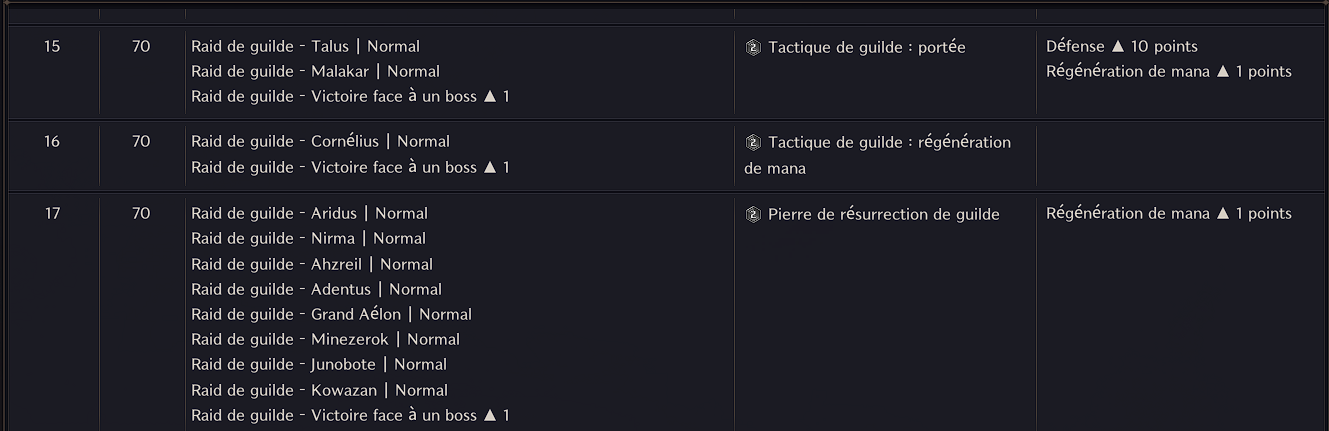
Task: Click the Pierre de résurrection de guilde label
Action: click(x=883, y=214)
